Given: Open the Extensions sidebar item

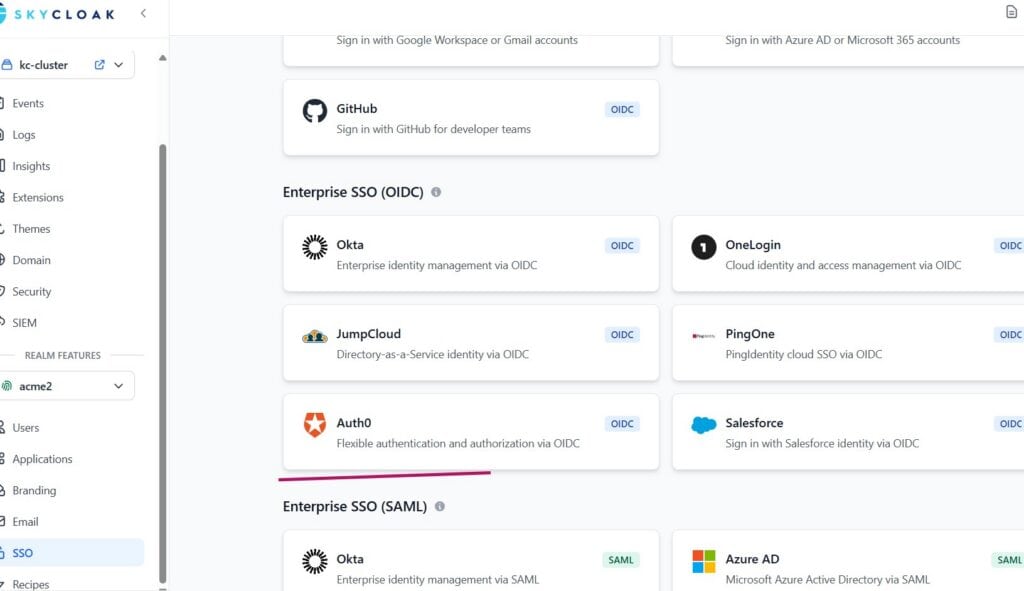Looking at the screenshot, I should (x=38, y=198).
